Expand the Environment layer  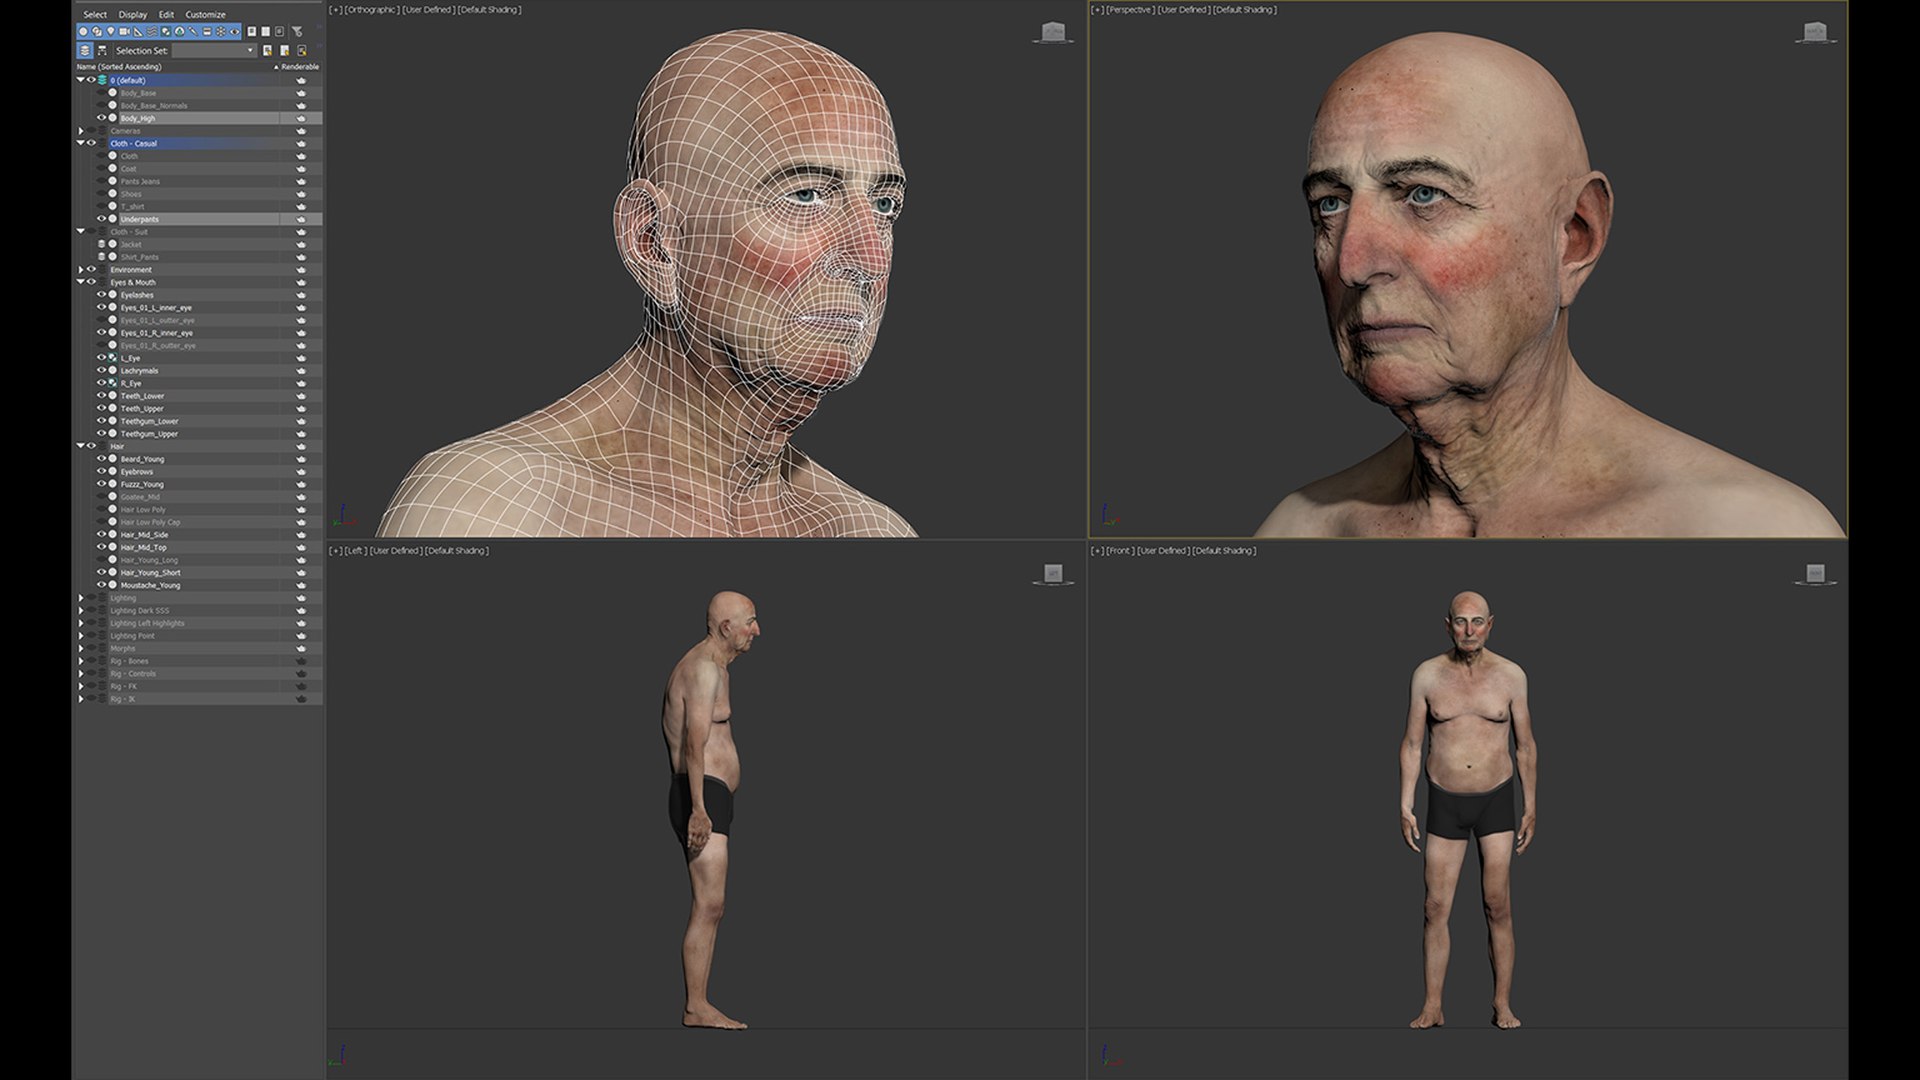(81, 270)
